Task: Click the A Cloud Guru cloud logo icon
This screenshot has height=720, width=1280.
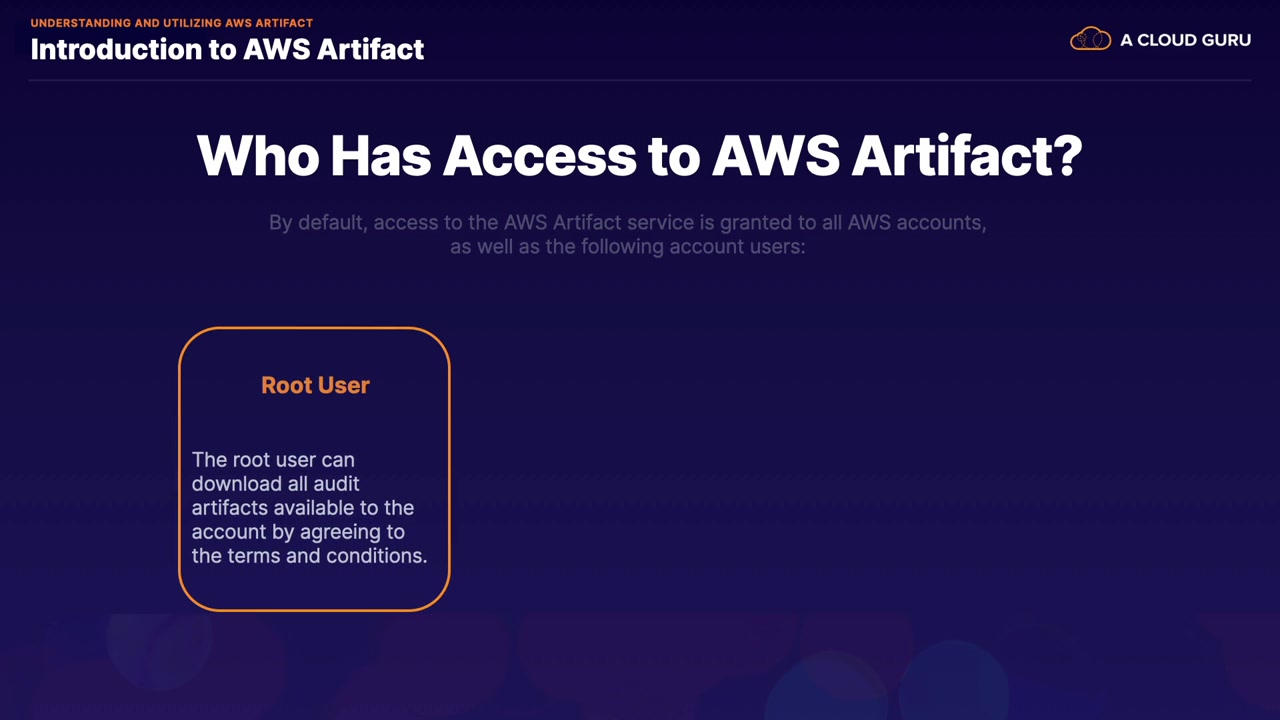Action: pyautogui.click(x=1090, y=40)
